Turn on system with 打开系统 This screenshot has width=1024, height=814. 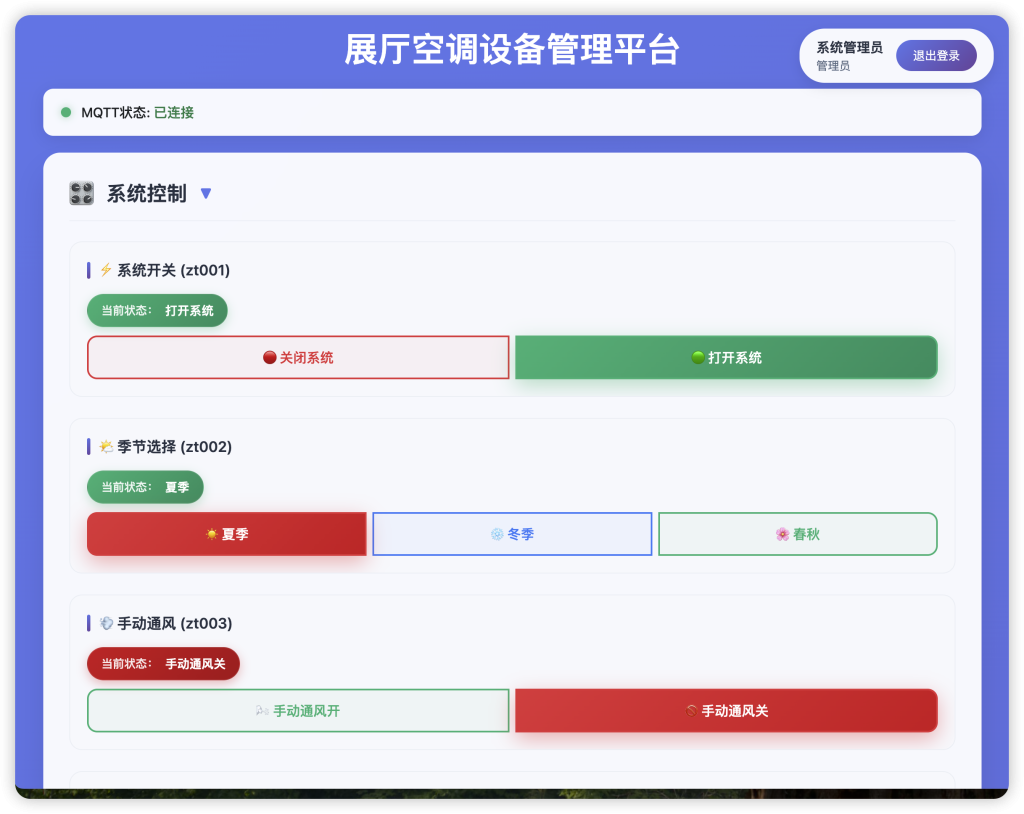pos(726,357)
